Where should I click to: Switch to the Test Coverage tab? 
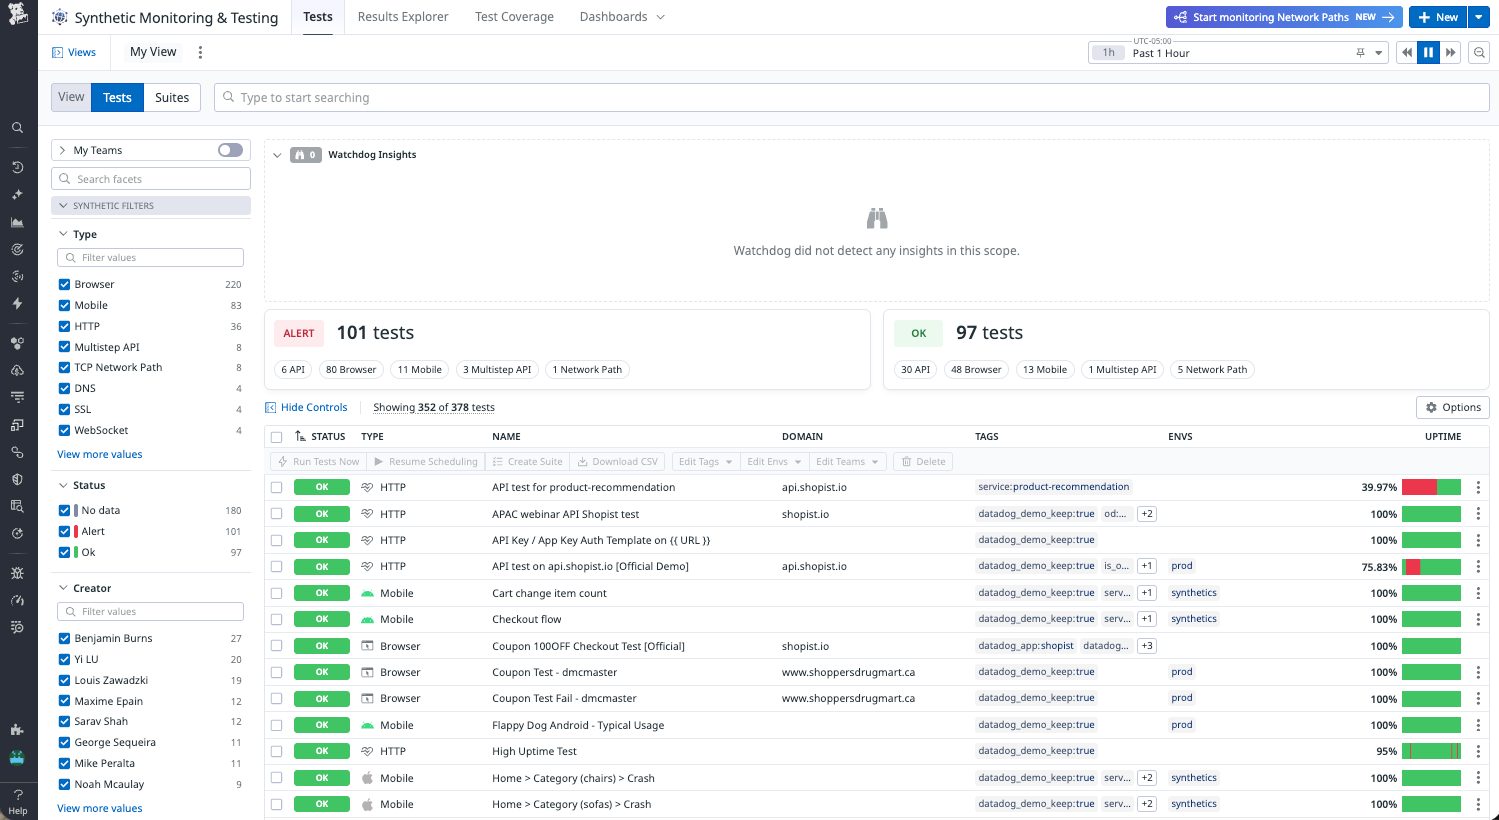coord(514,17)
